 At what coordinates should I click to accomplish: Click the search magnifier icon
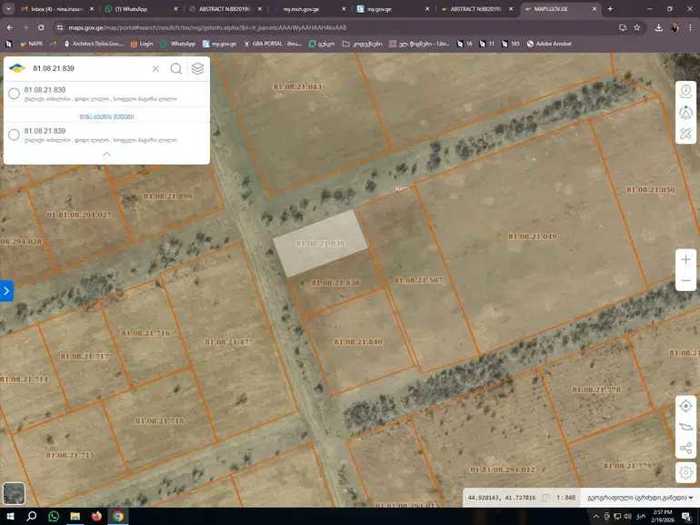click(176, 69)
